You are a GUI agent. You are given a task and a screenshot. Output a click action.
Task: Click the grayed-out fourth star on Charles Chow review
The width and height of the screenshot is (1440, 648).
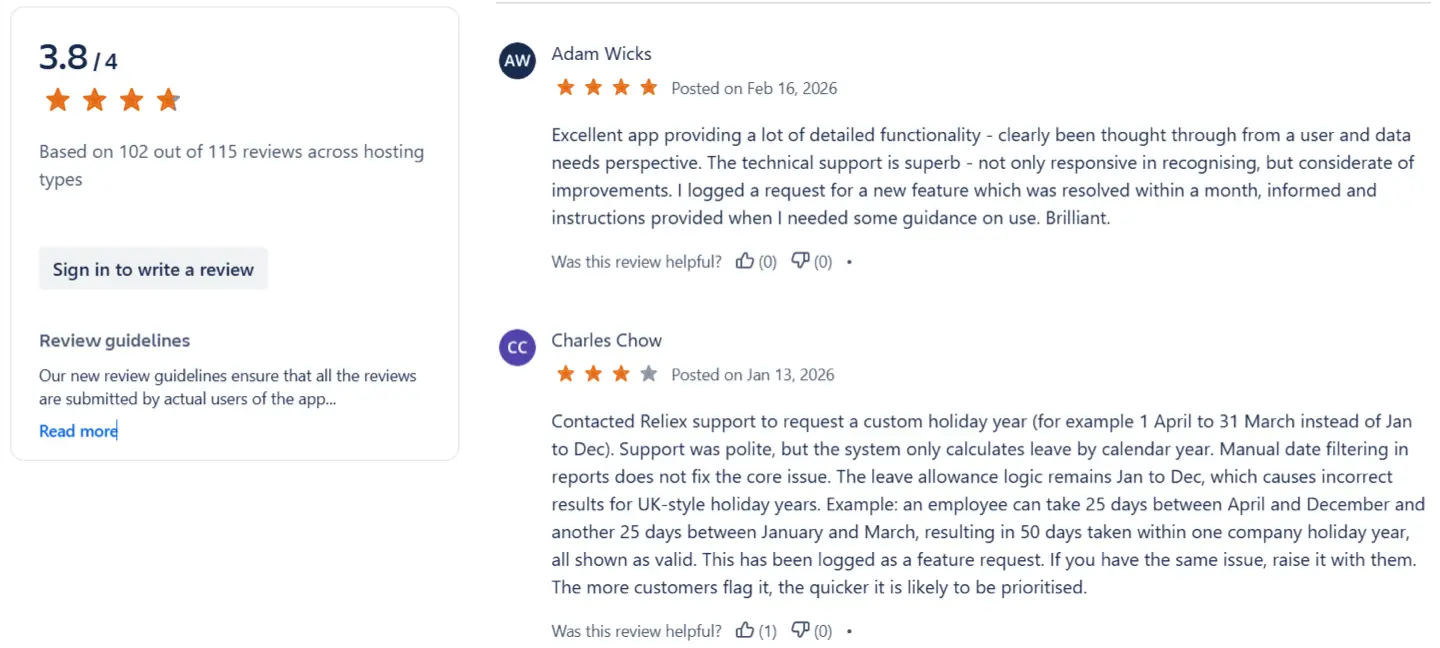click(646, 373)
